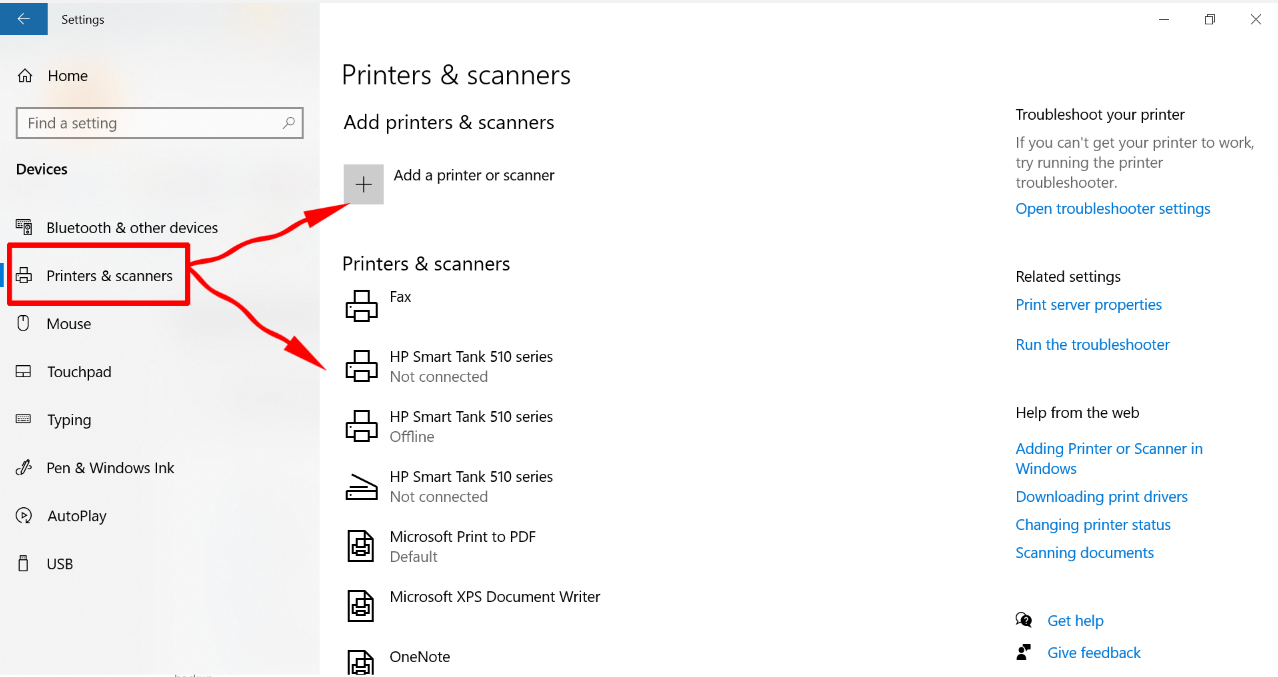Open Touchpad settings
This screenshot has width=1278, height=677.
(79, 372)
